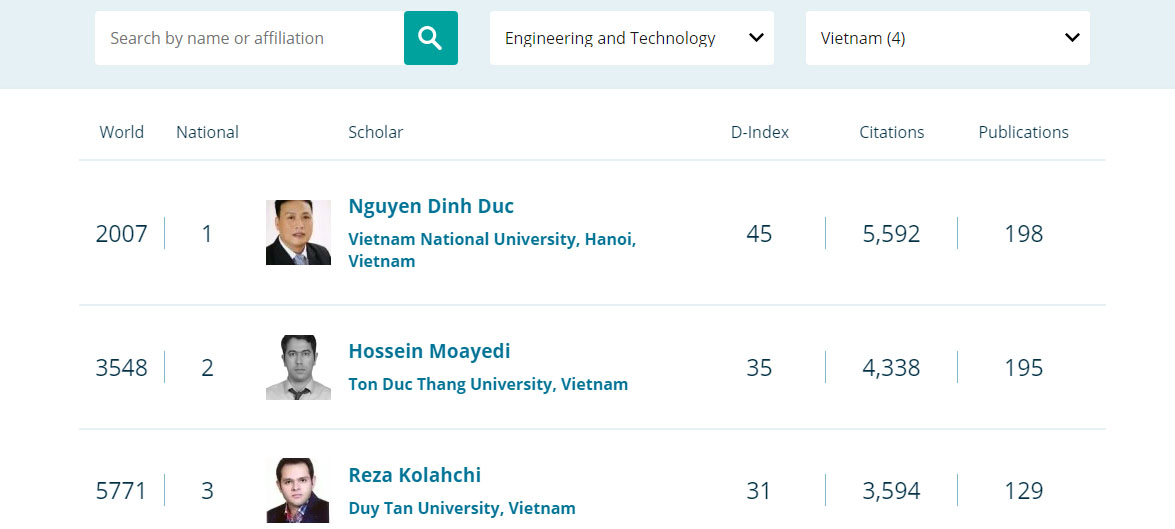Click the World rank column header
Image resolution: width=1175 pixels, height=529 pixels.
(x=122, y=132)
